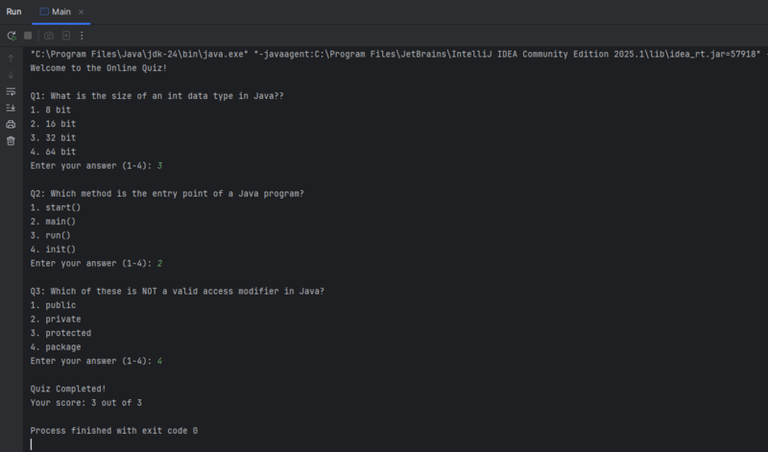Click the Rerun Main icon
The width and height of the screenshot is (768, 452).
point(11,36)
